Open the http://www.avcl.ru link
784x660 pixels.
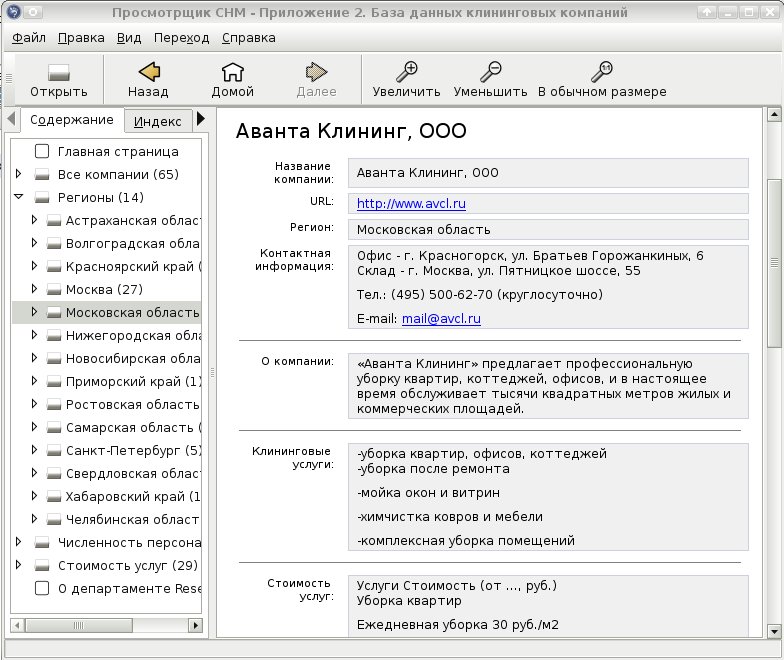click(411, 204)
